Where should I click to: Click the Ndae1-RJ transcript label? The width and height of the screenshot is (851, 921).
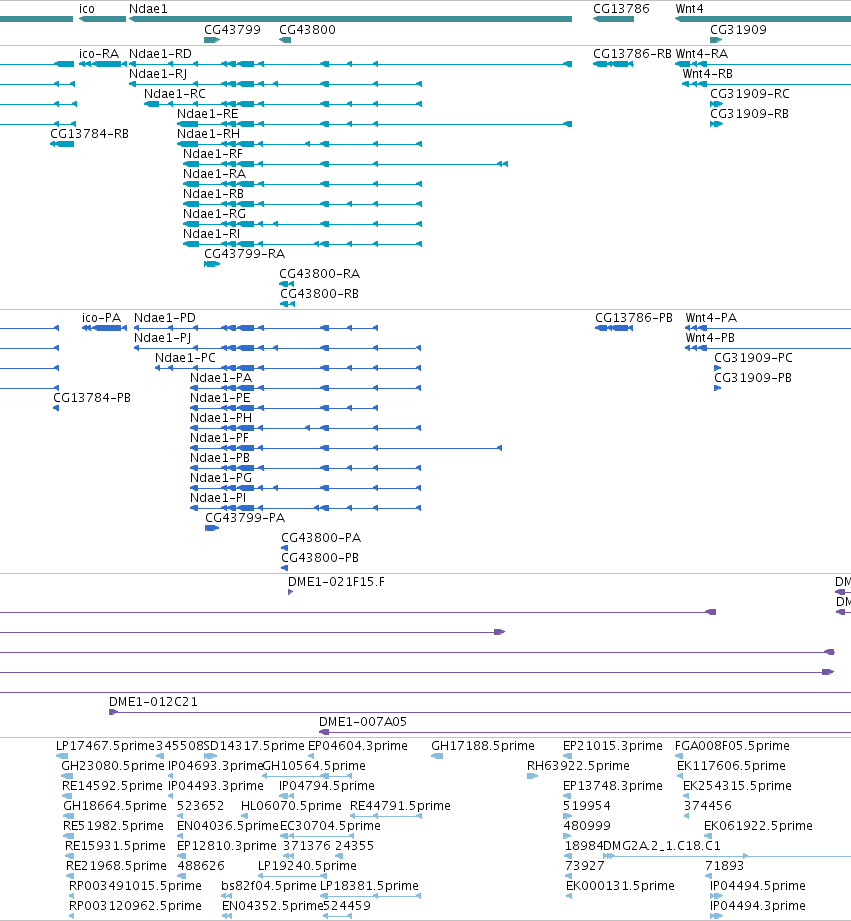(x=158, y=73)
